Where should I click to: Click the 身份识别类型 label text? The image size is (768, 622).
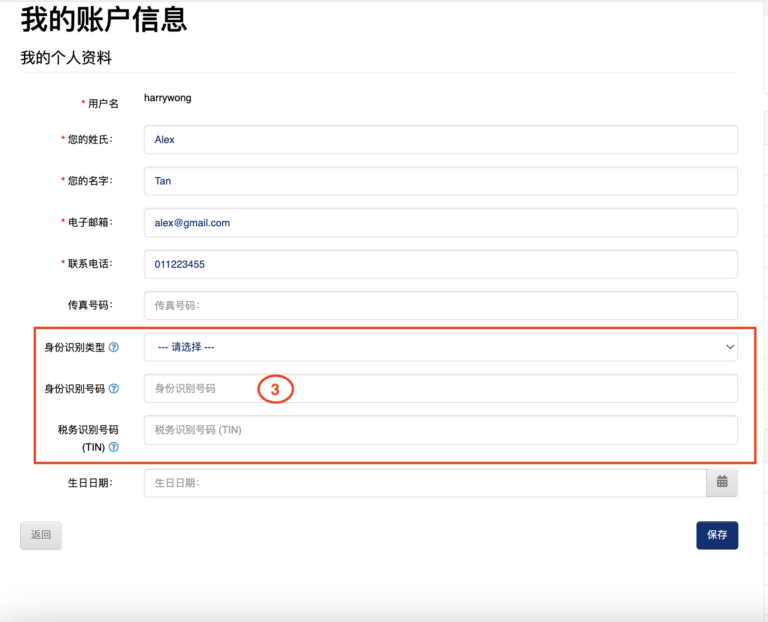tap(74, 347)
